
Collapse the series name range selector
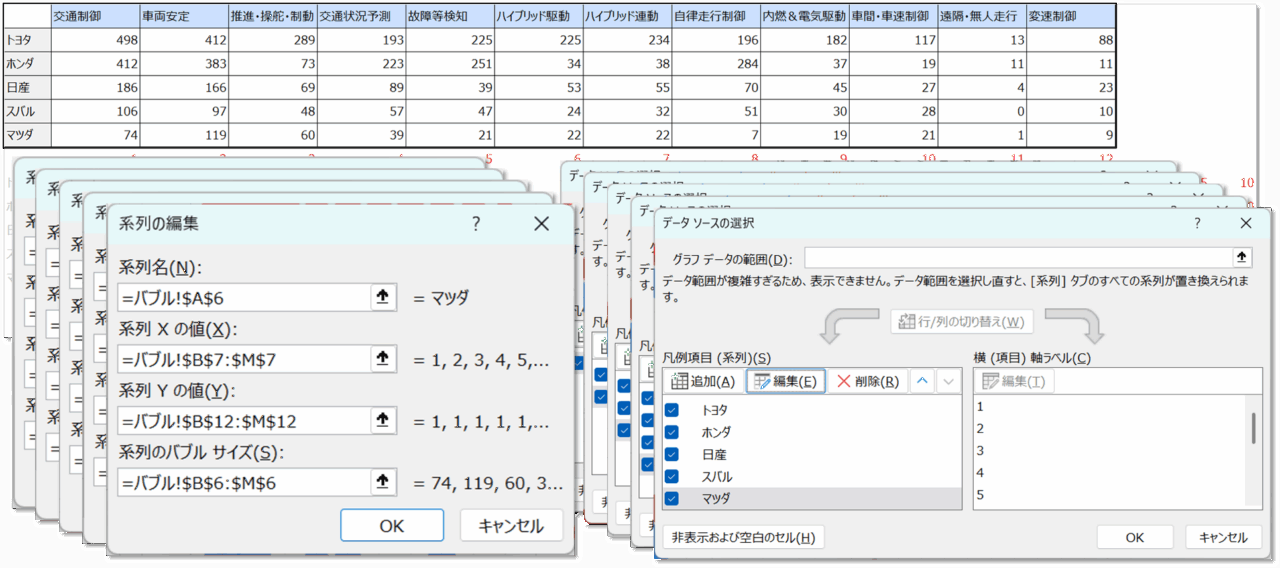(x=382, y=296)
